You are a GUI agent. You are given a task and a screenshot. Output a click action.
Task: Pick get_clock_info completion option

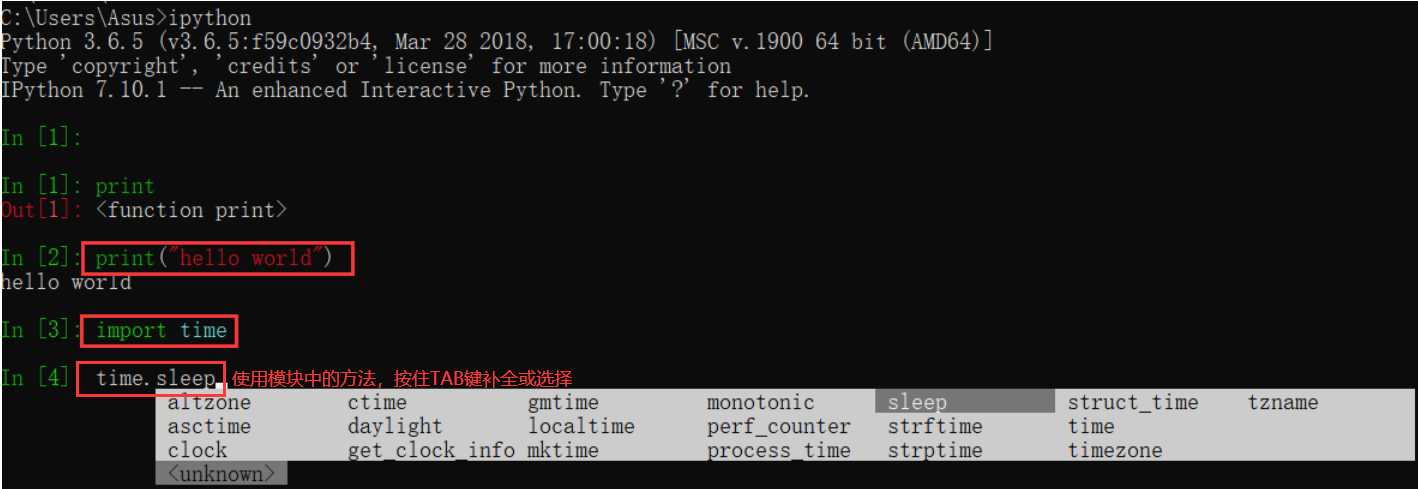431,451
